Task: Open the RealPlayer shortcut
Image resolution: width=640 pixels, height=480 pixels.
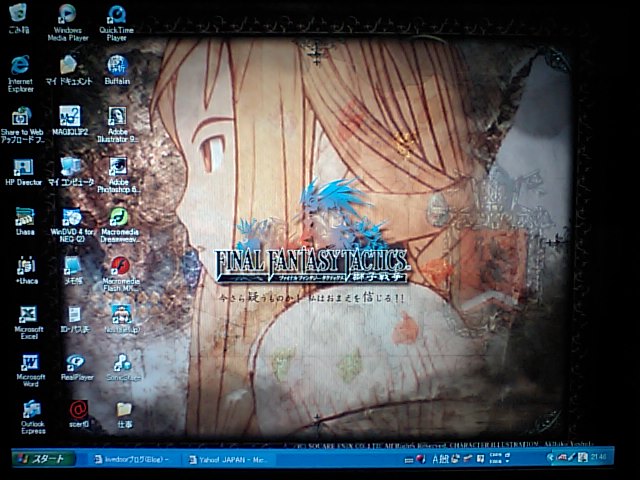Action: [x=77, y=367]
